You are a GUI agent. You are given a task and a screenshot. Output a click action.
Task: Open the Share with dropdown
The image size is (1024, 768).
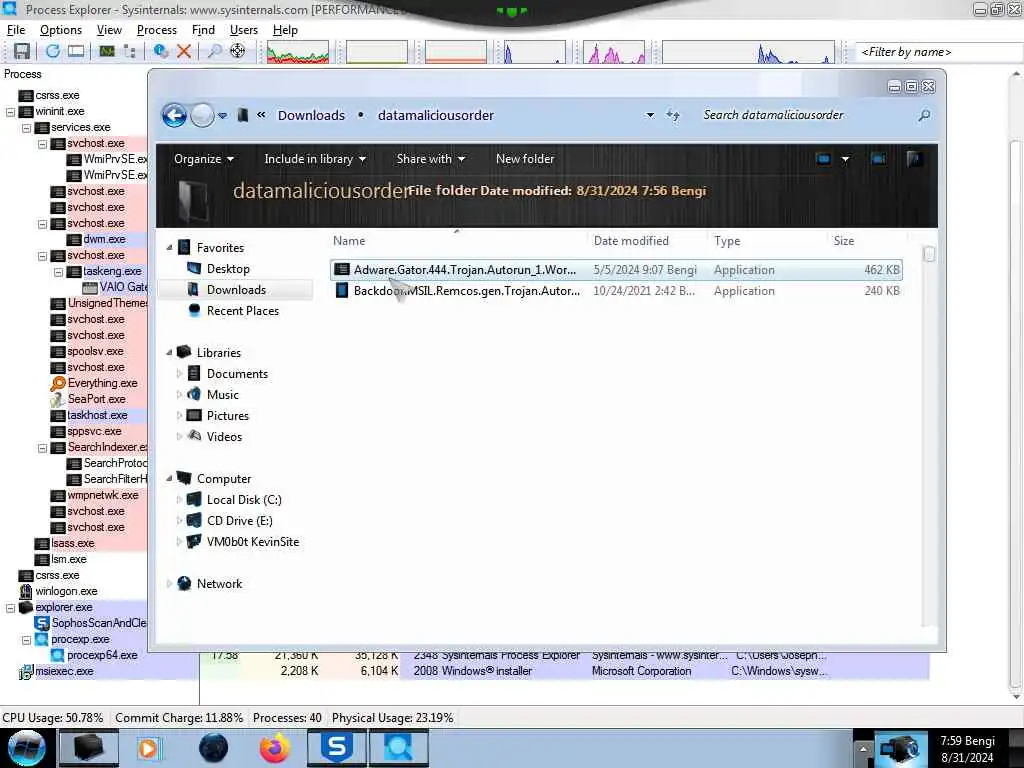430,159
